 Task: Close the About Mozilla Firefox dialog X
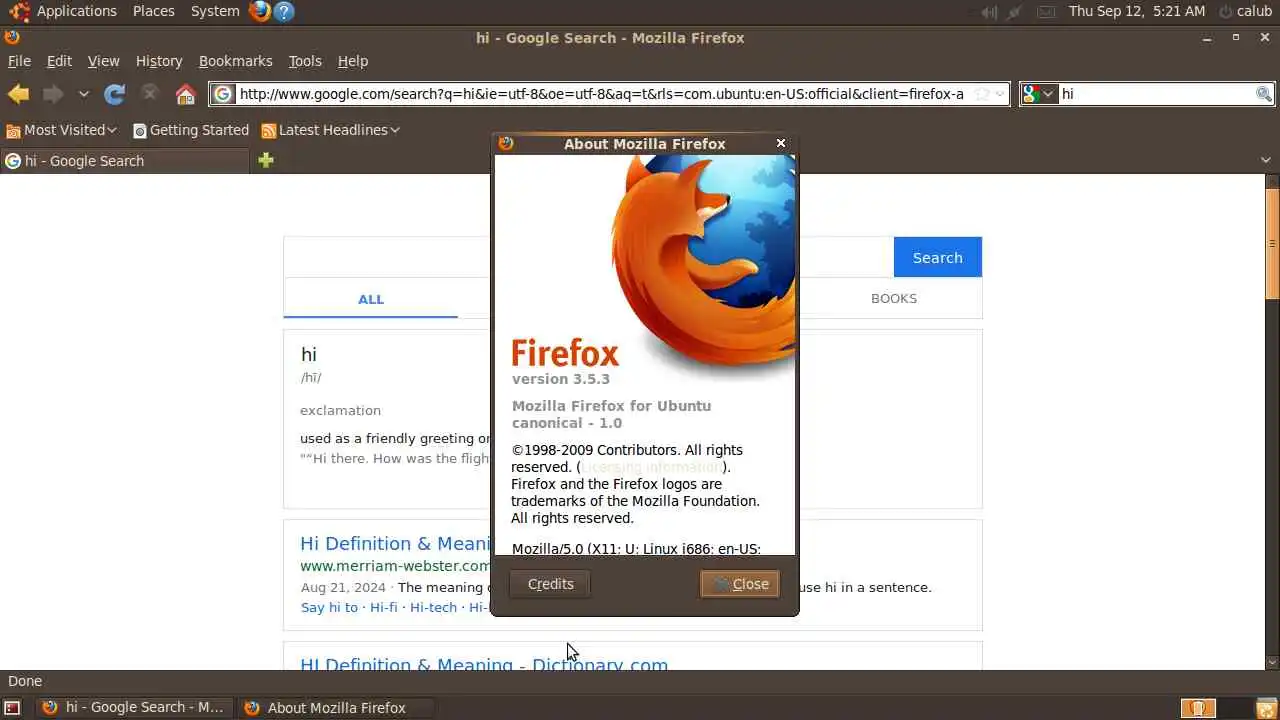tap(781, 143)
